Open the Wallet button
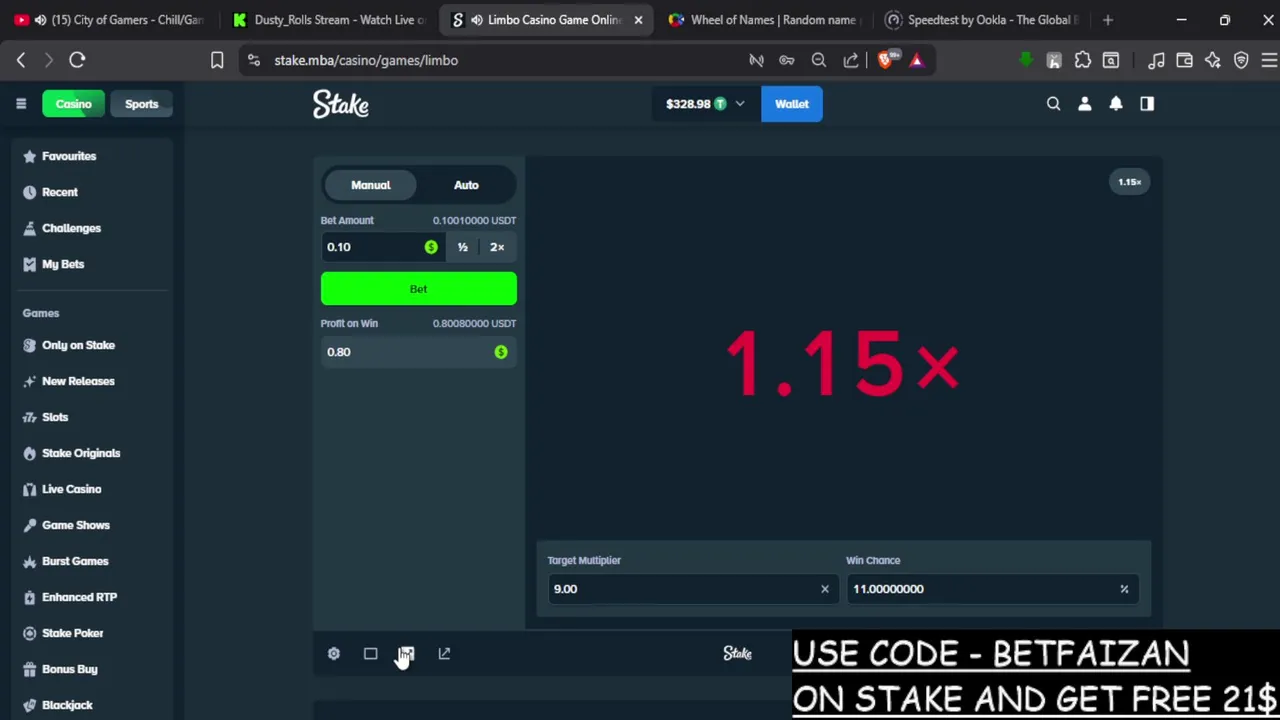The width and height of the screenshot is (1280, 720). tap(791, 104)
